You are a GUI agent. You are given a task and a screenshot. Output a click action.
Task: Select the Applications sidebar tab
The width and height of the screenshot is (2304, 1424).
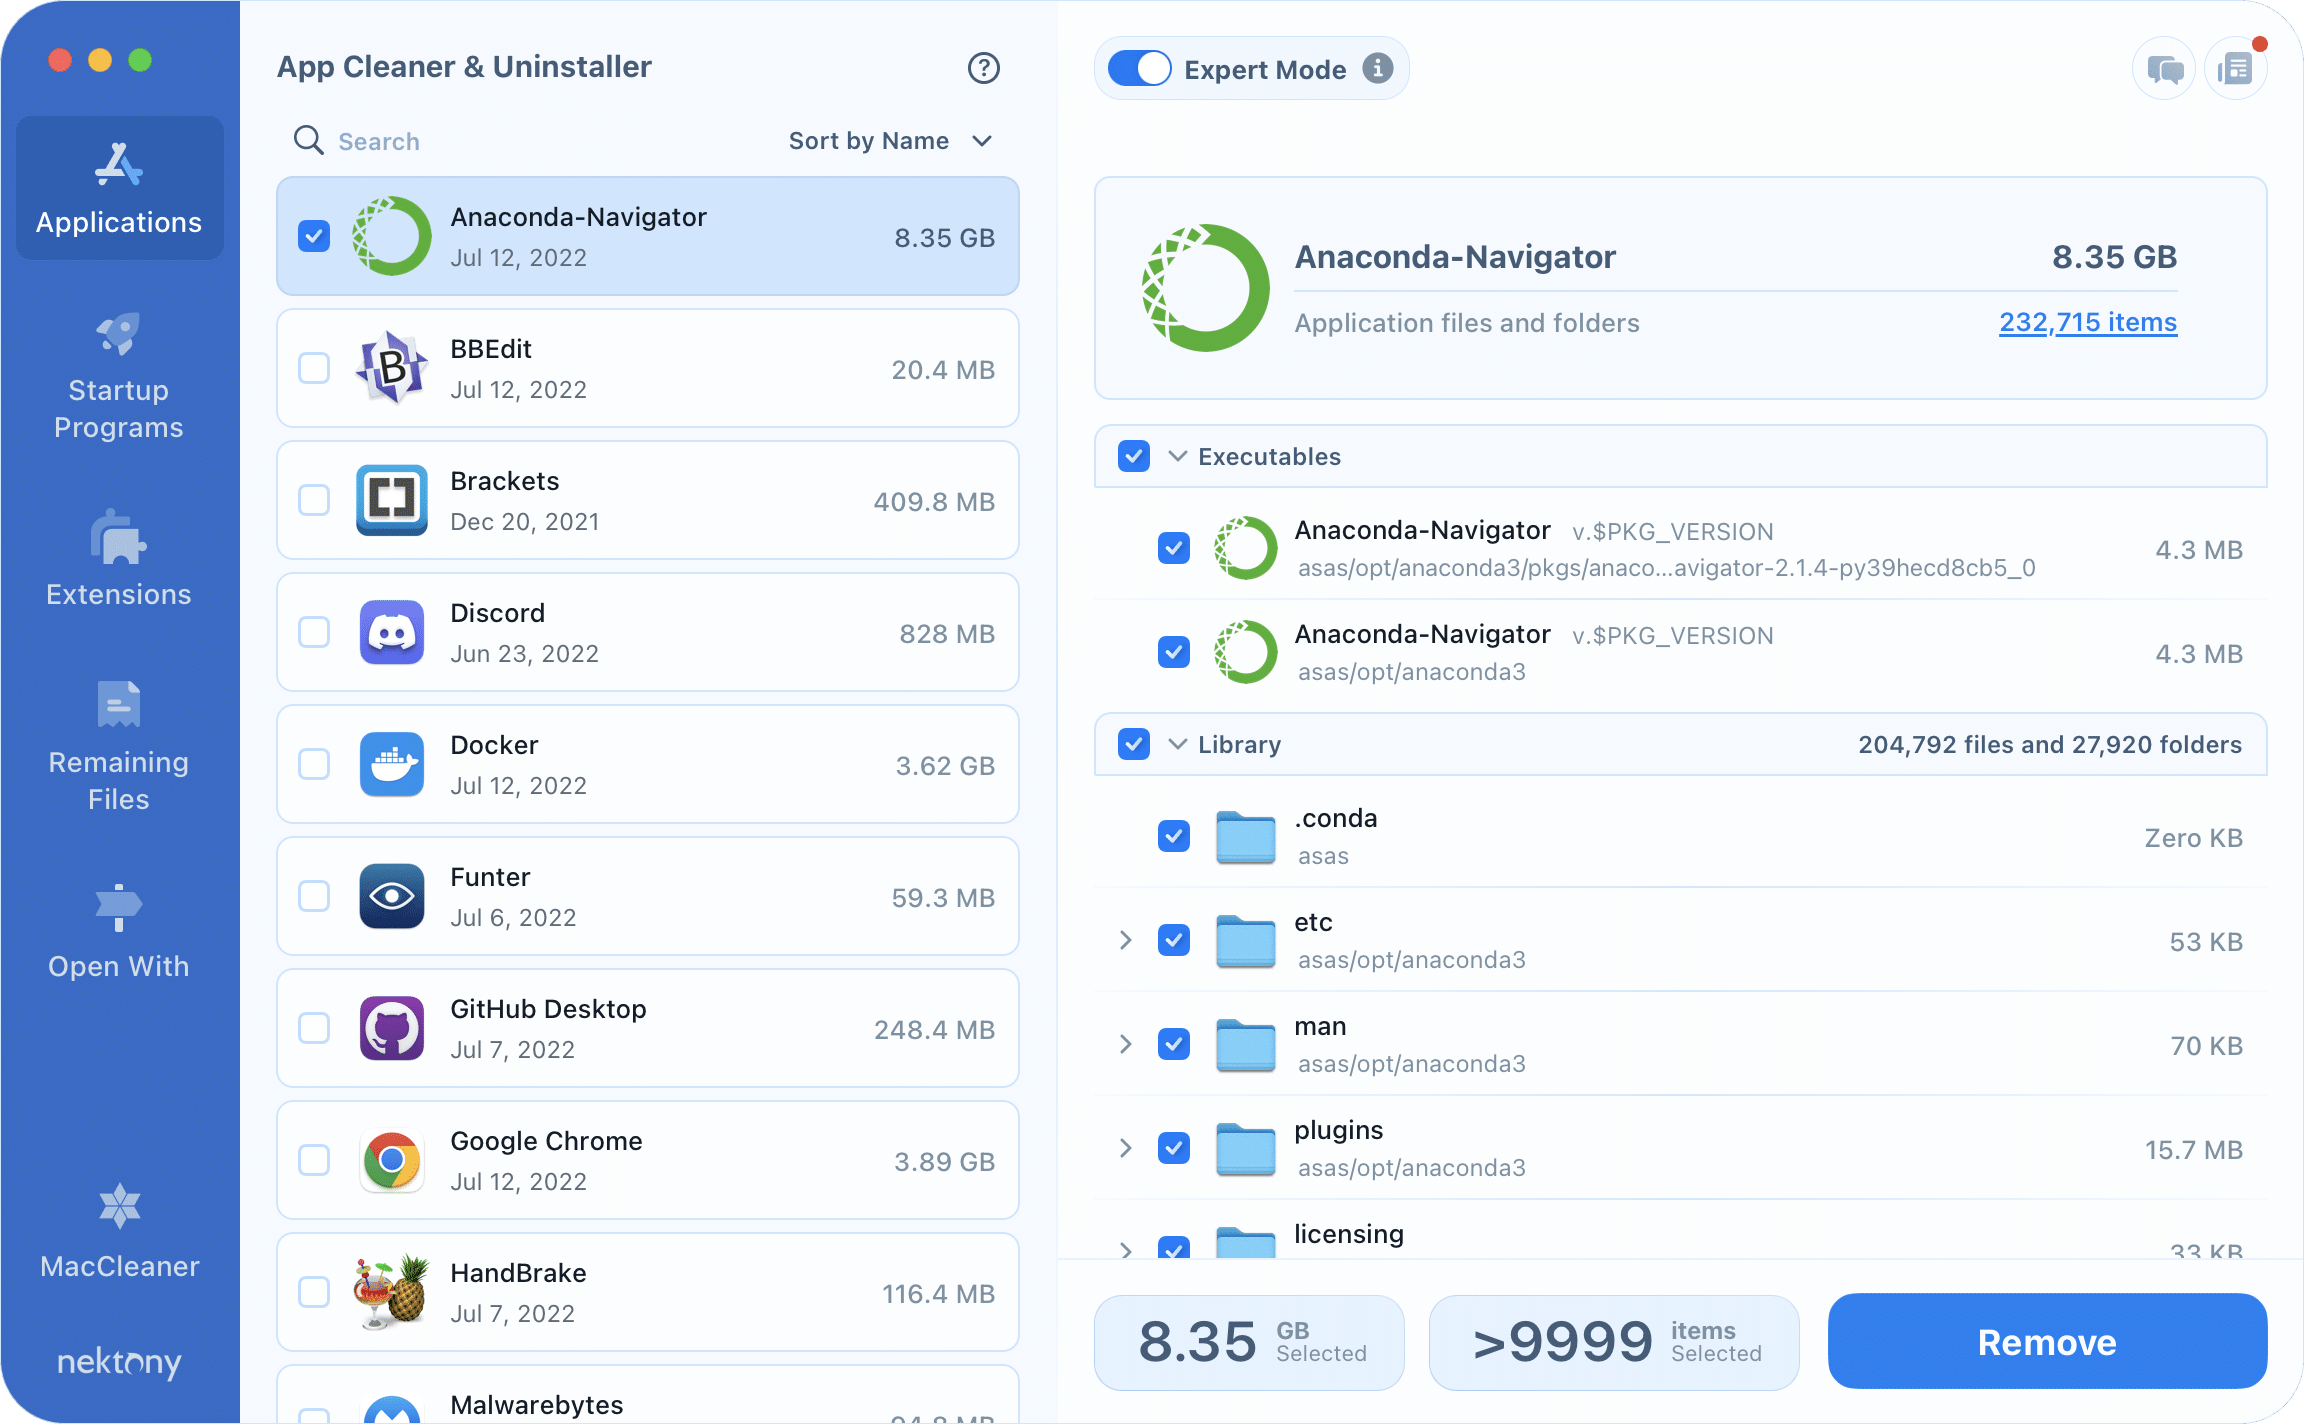tap(119, 188)
